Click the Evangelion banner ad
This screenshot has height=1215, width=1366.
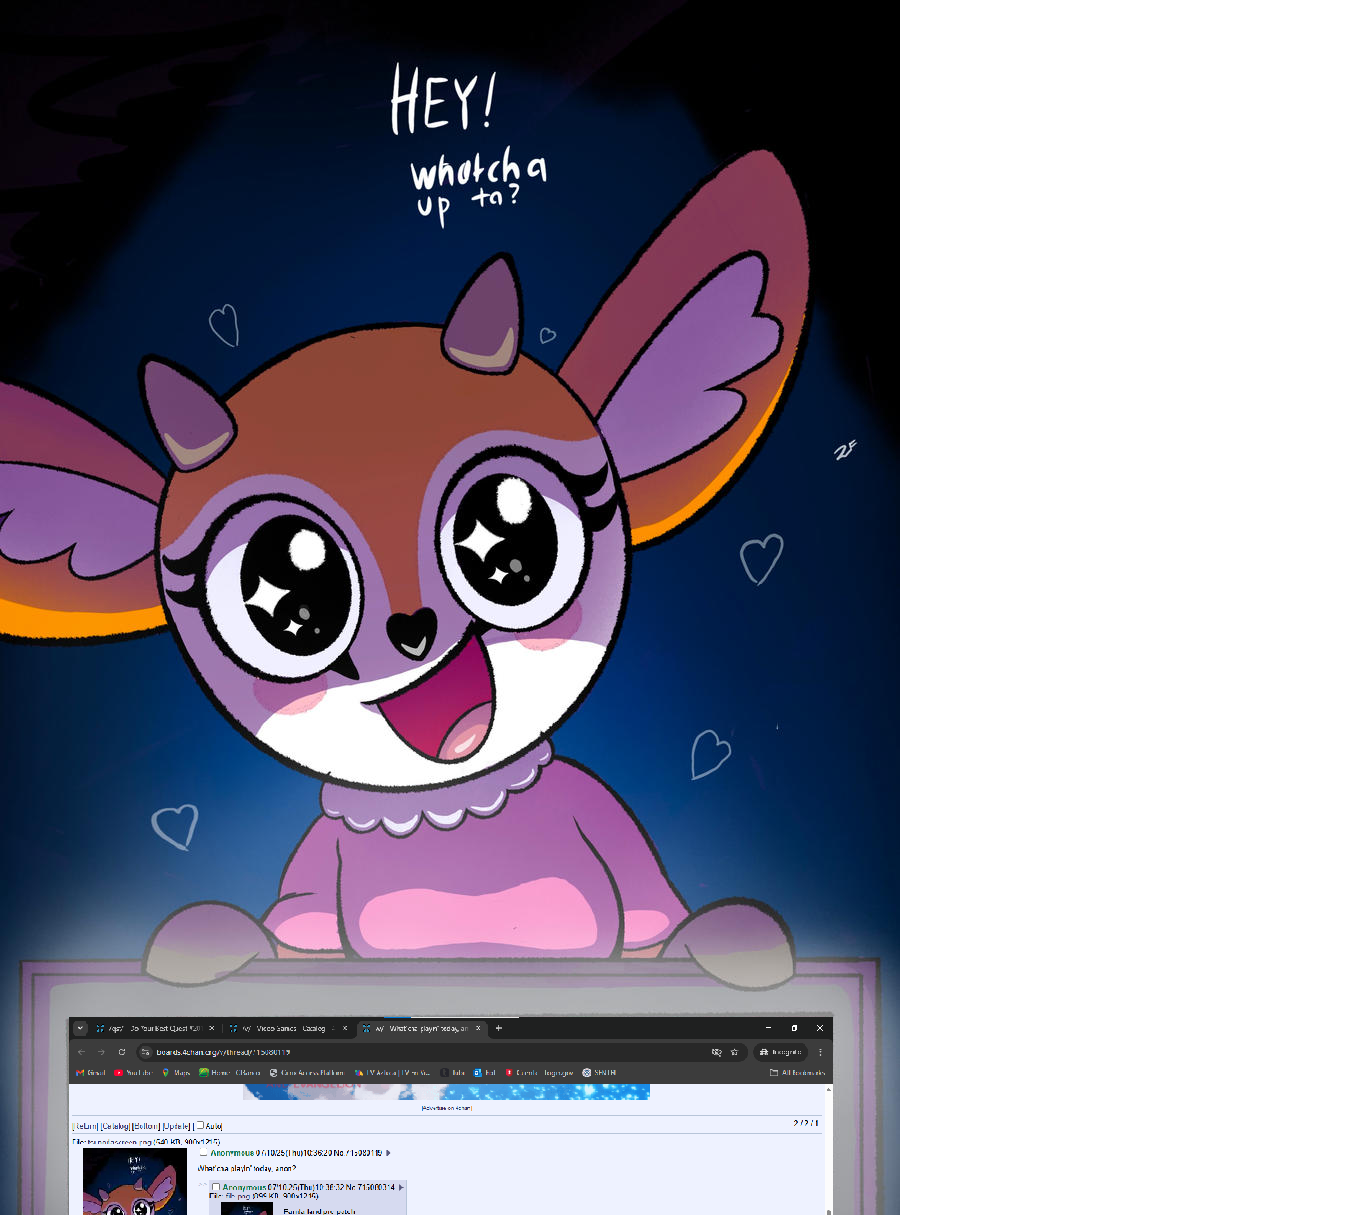tap(446, 1091)
